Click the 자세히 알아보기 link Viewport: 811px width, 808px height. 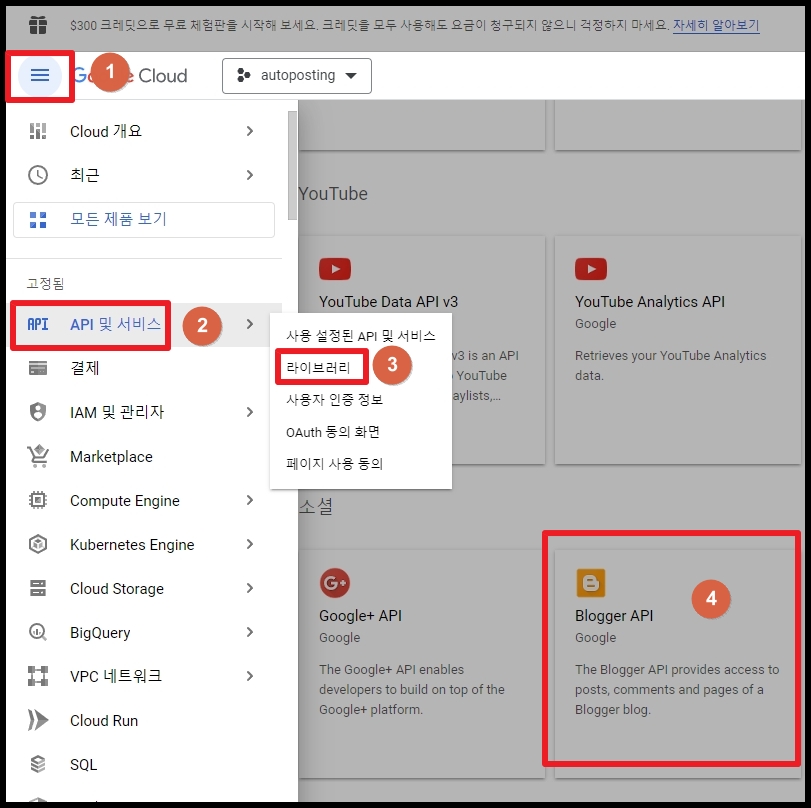[x=716, y=25]
